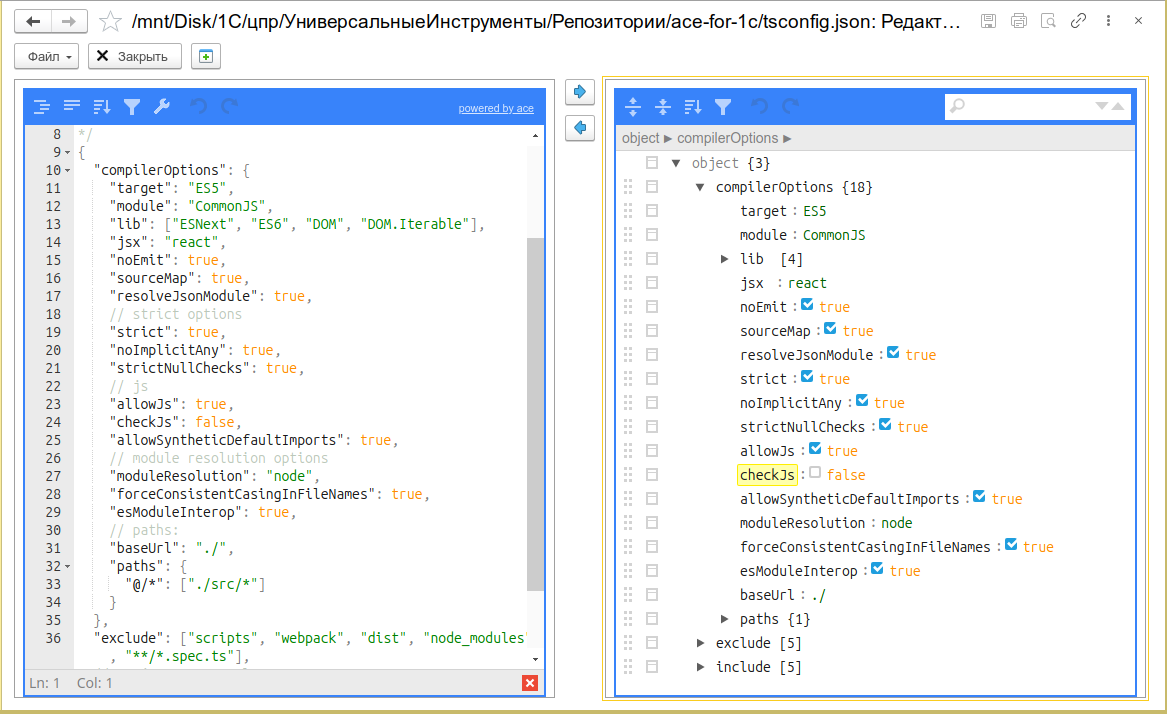
Task: Sort contents in code editor toolbar
Action: [x=102, y=107]
